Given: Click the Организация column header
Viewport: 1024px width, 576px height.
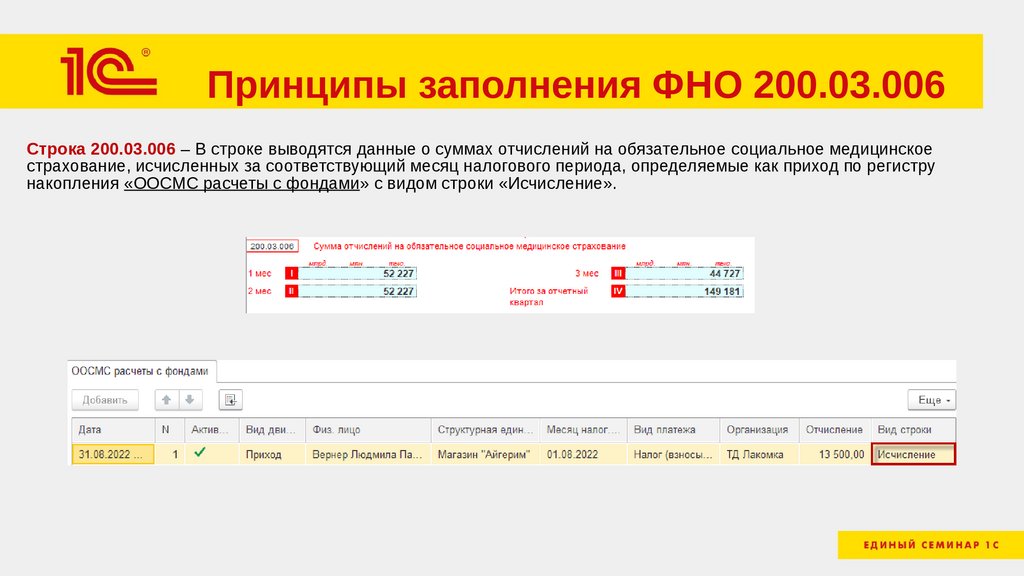Looking at the screenshot, I should coord(759,430).
